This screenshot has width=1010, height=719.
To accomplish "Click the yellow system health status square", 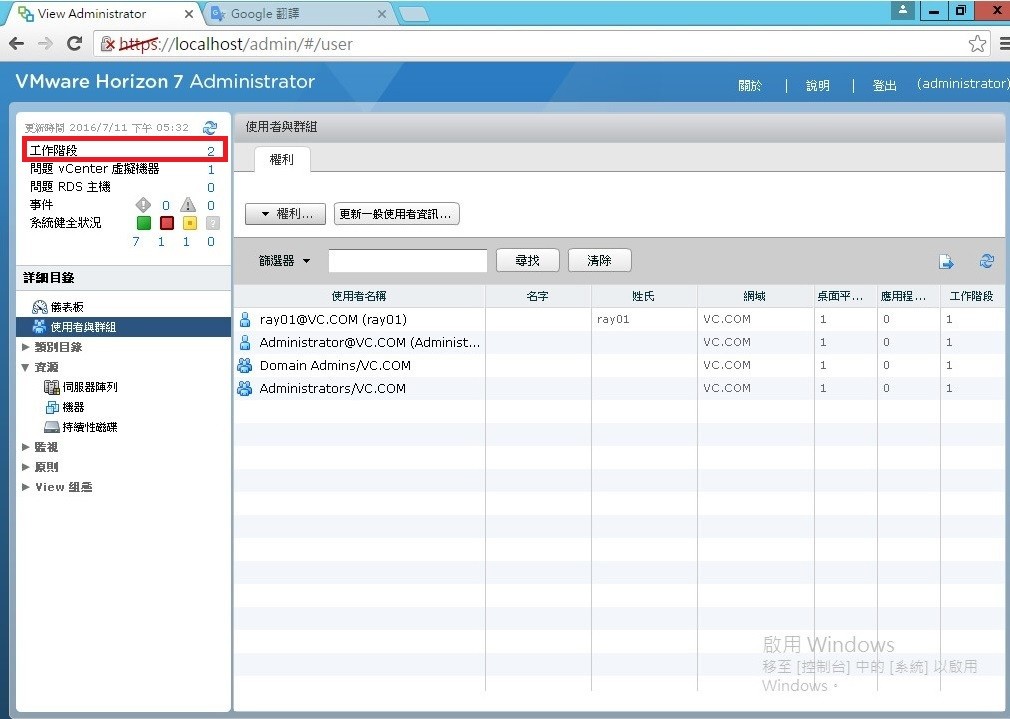I will tap(189, 223).
